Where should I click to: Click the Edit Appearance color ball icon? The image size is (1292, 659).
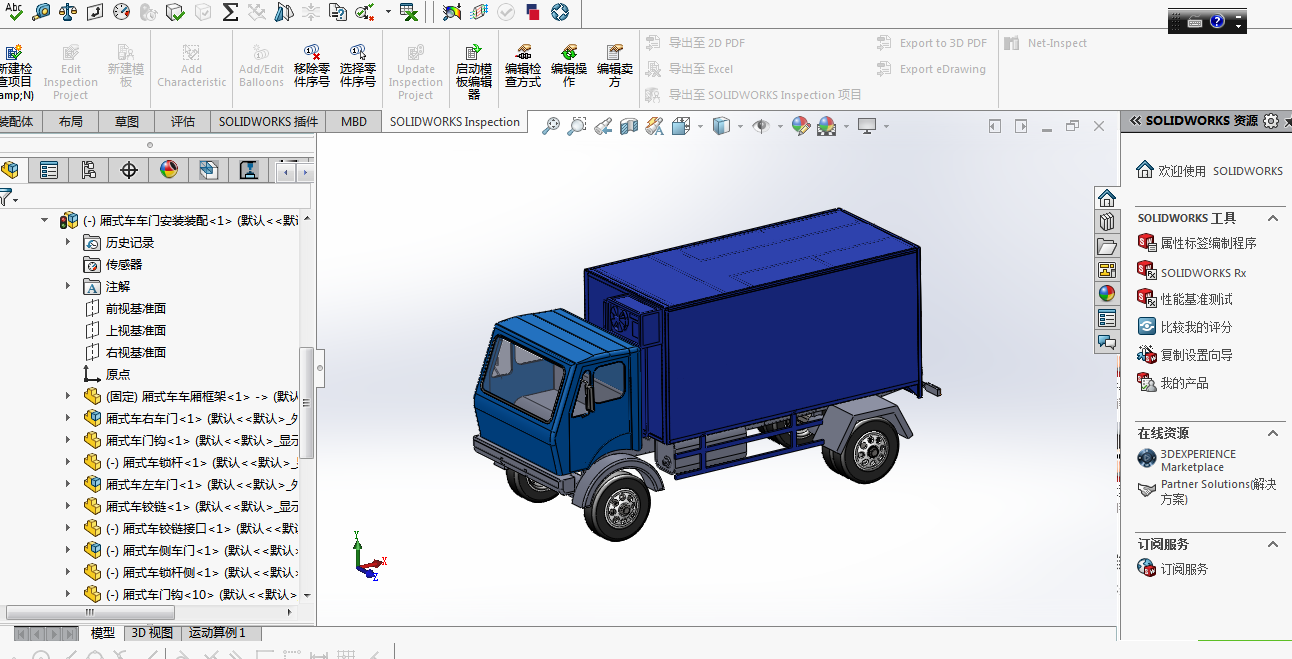[800, 126]
